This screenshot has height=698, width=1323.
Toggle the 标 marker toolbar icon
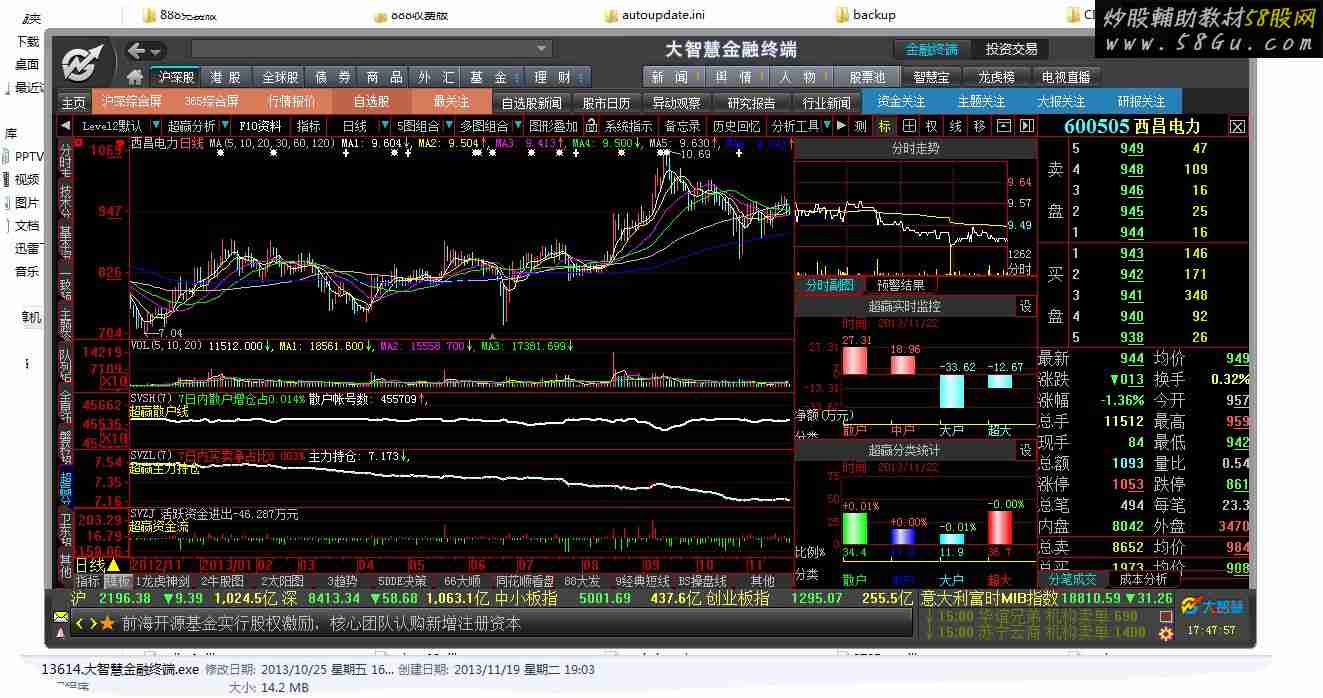[884, 126]
